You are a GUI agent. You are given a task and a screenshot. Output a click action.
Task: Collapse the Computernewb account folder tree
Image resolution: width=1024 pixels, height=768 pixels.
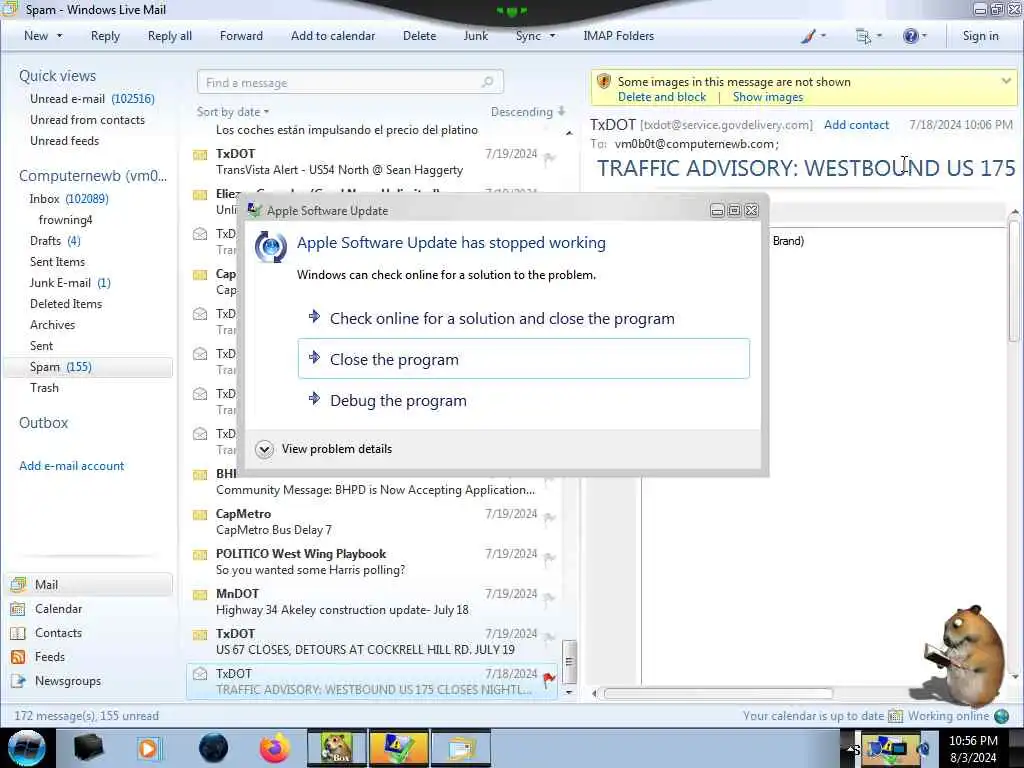93,176
